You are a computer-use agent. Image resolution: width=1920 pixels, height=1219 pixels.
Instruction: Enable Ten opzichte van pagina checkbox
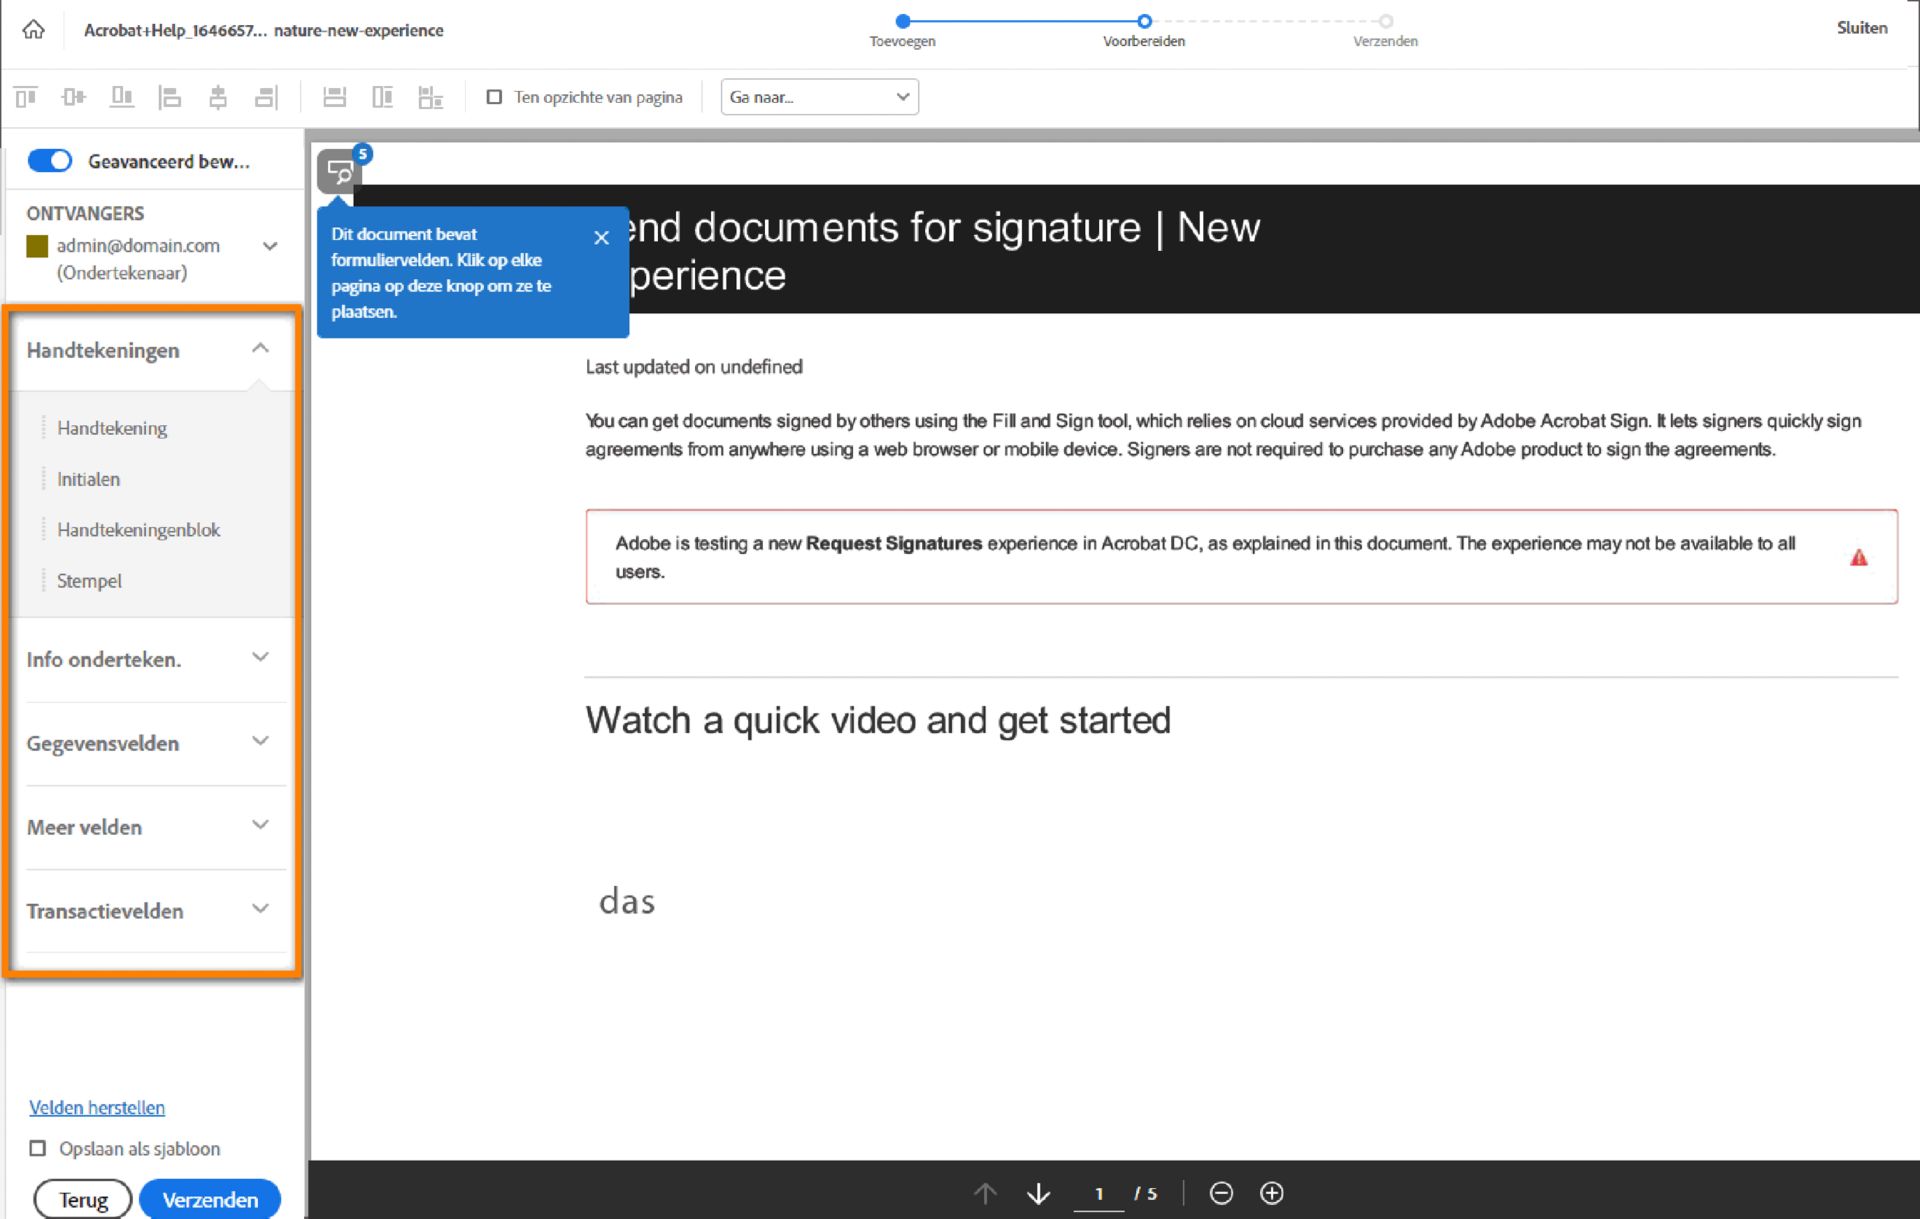point(494,97)
